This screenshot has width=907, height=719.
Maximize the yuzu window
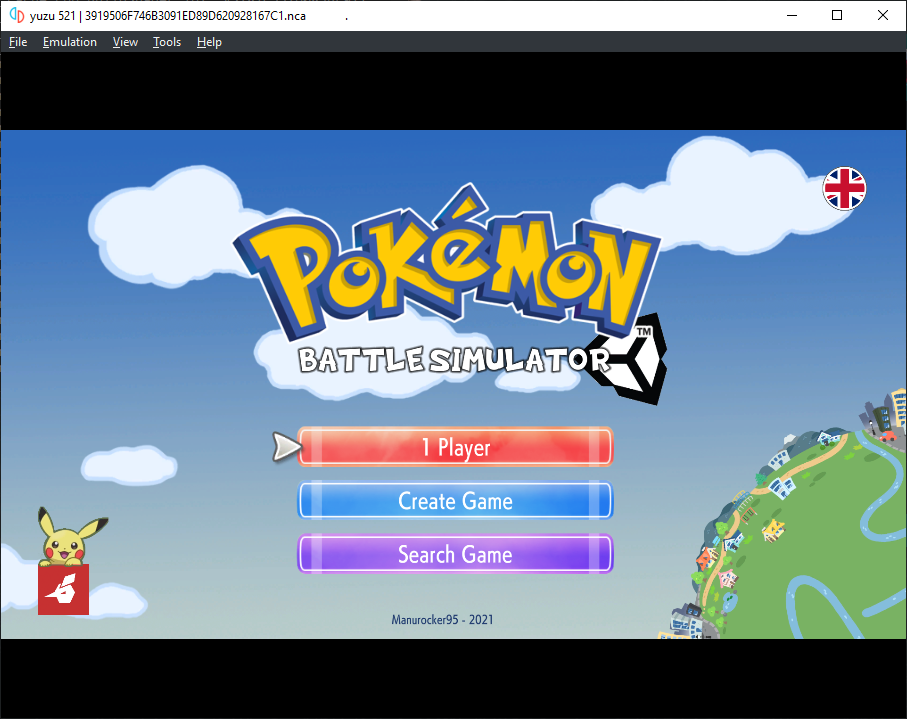click(x=837, y=15)
